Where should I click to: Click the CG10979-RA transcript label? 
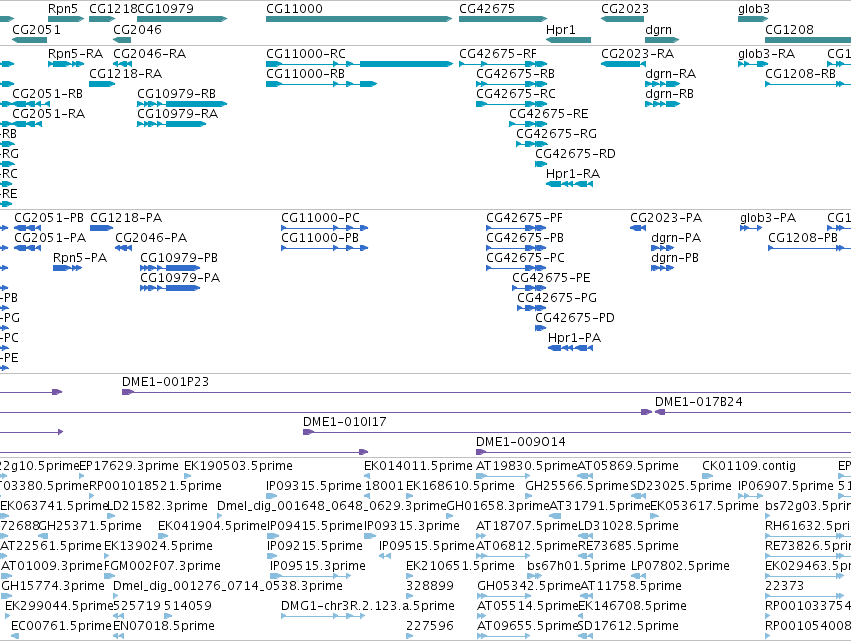coord(177,113)
